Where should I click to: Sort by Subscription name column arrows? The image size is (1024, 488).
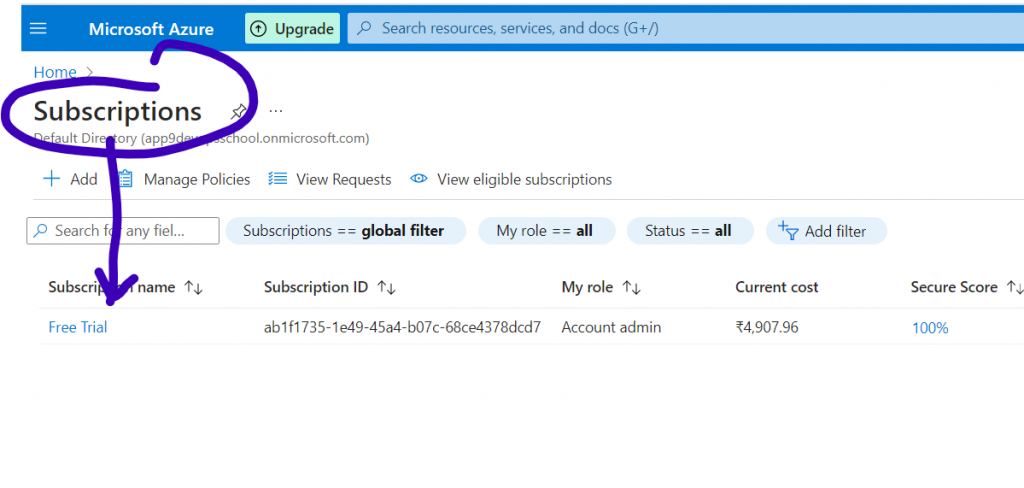click(x=193, y=288)
